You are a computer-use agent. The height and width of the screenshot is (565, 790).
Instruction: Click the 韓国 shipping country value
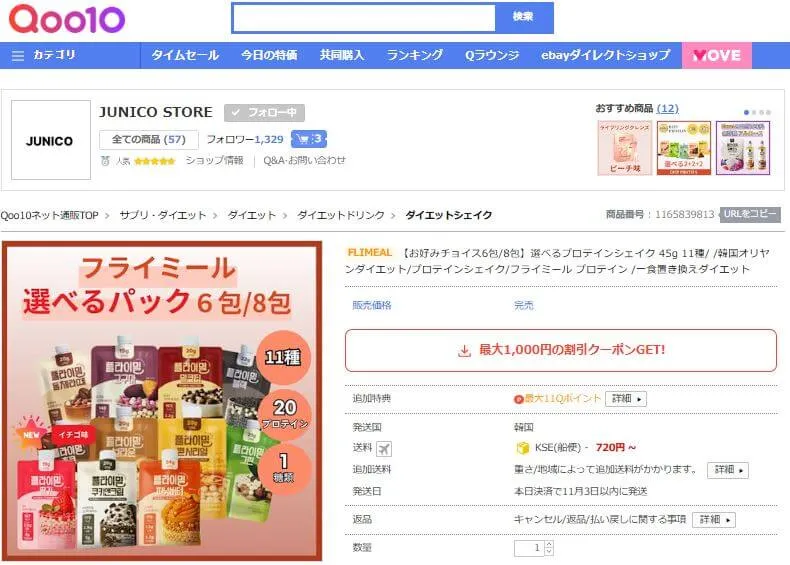pos(523,427)
